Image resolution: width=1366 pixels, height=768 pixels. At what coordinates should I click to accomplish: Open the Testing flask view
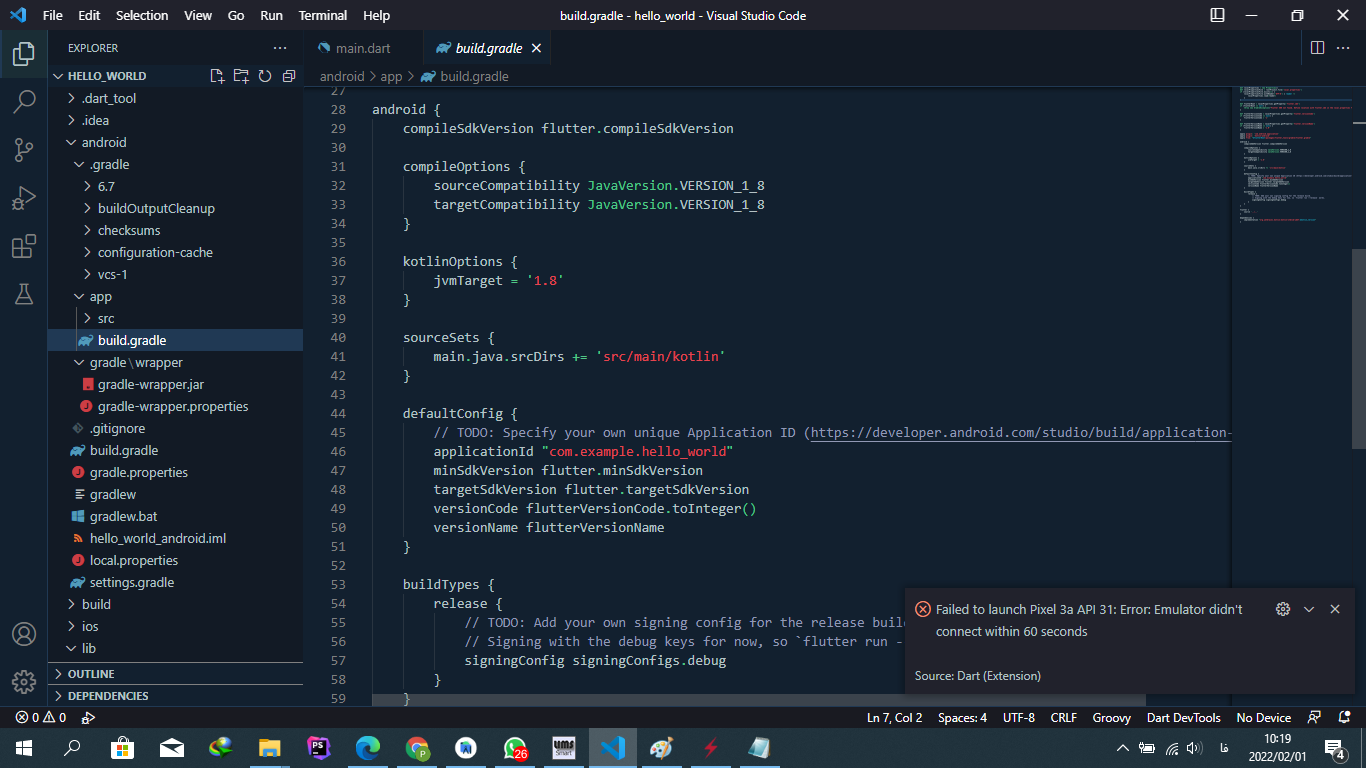pos(24,294)
